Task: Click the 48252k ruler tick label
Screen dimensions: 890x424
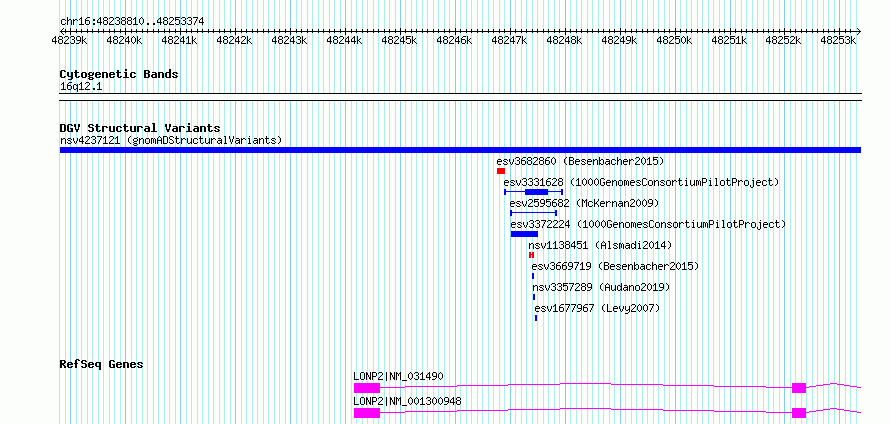Action: pos(784,40)
